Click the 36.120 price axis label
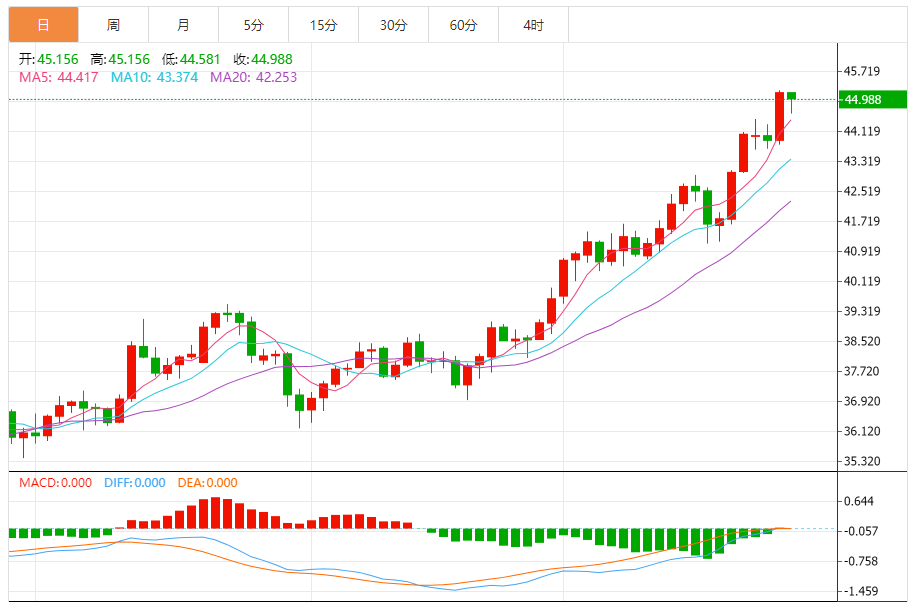 [862, 431]
